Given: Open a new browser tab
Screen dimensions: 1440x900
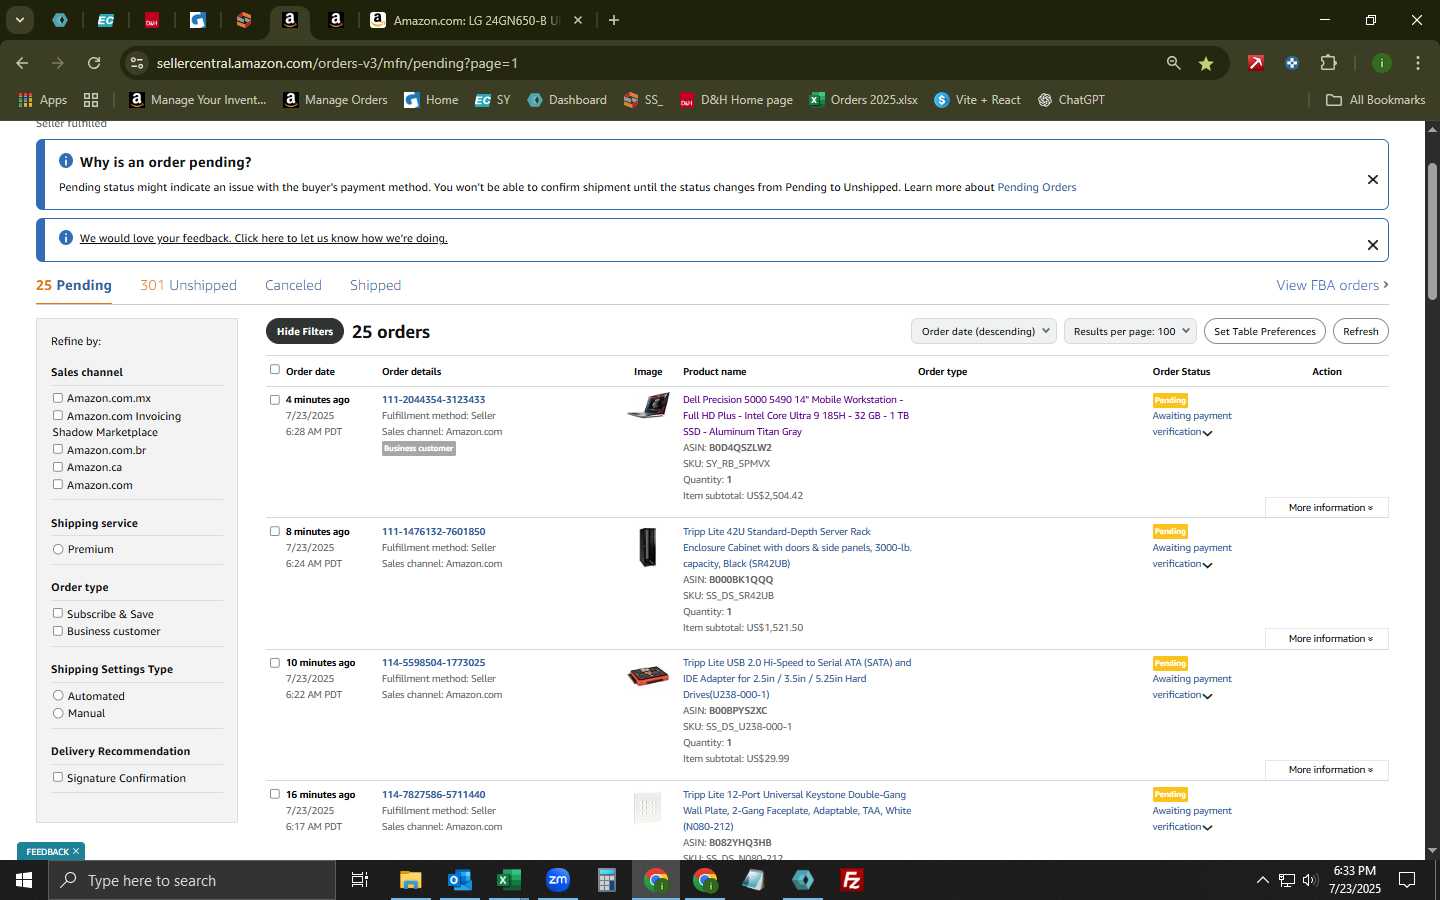Looking at the screenshot, I should (x=614, y=20).
